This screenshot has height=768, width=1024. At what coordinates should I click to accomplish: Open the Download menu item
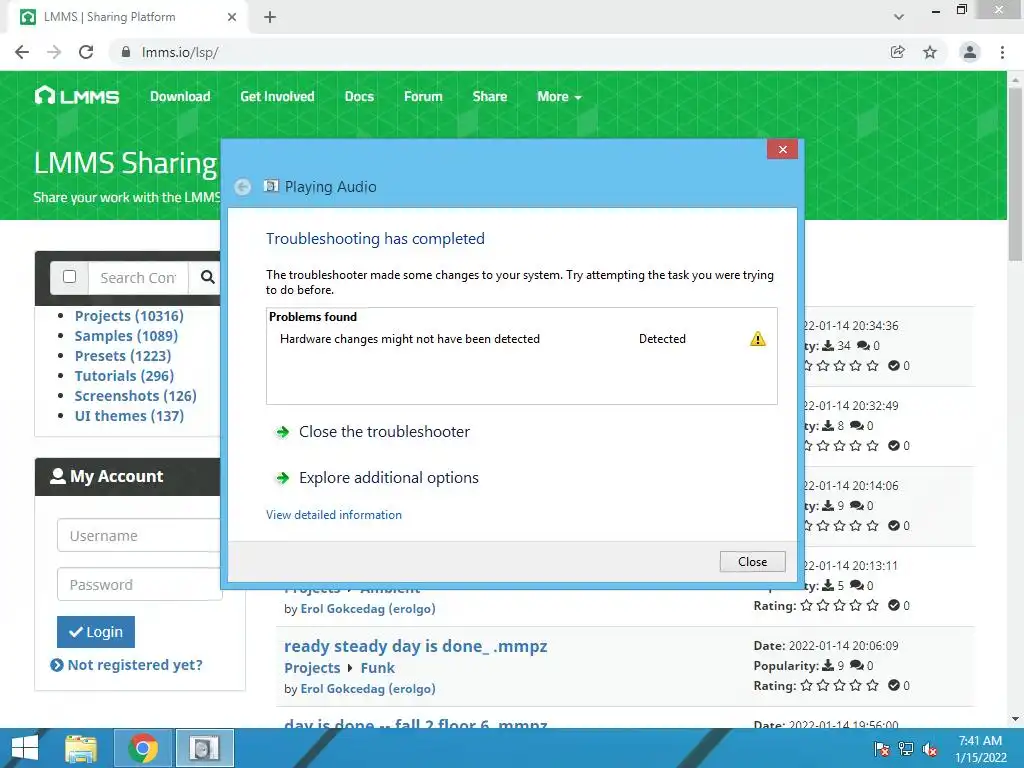[180, 97]
